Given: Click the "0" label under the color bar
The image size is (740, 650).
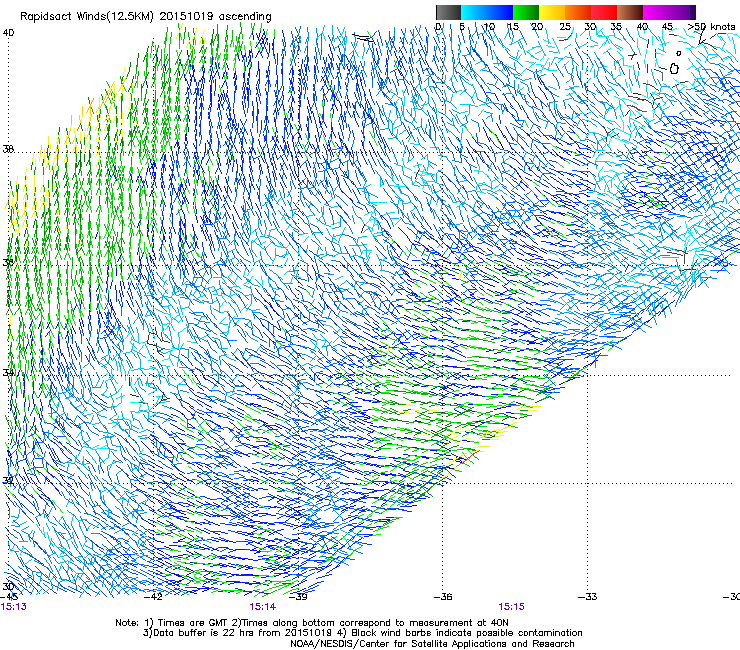Looking at the screenshot, I should click(x=438, y=27).
